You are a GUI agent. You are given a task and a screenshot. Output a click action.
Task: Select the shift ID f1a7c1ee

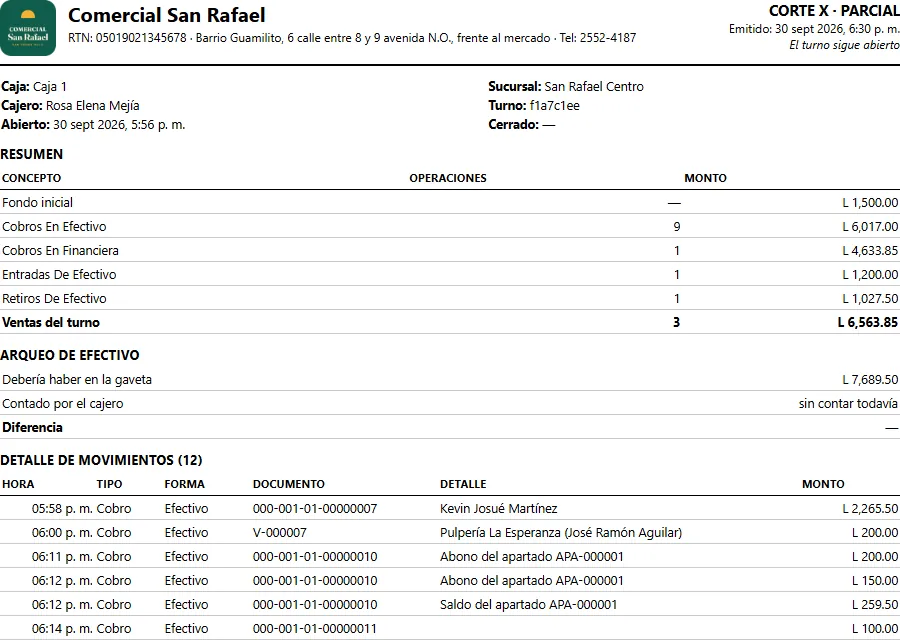tap(554, 106)
